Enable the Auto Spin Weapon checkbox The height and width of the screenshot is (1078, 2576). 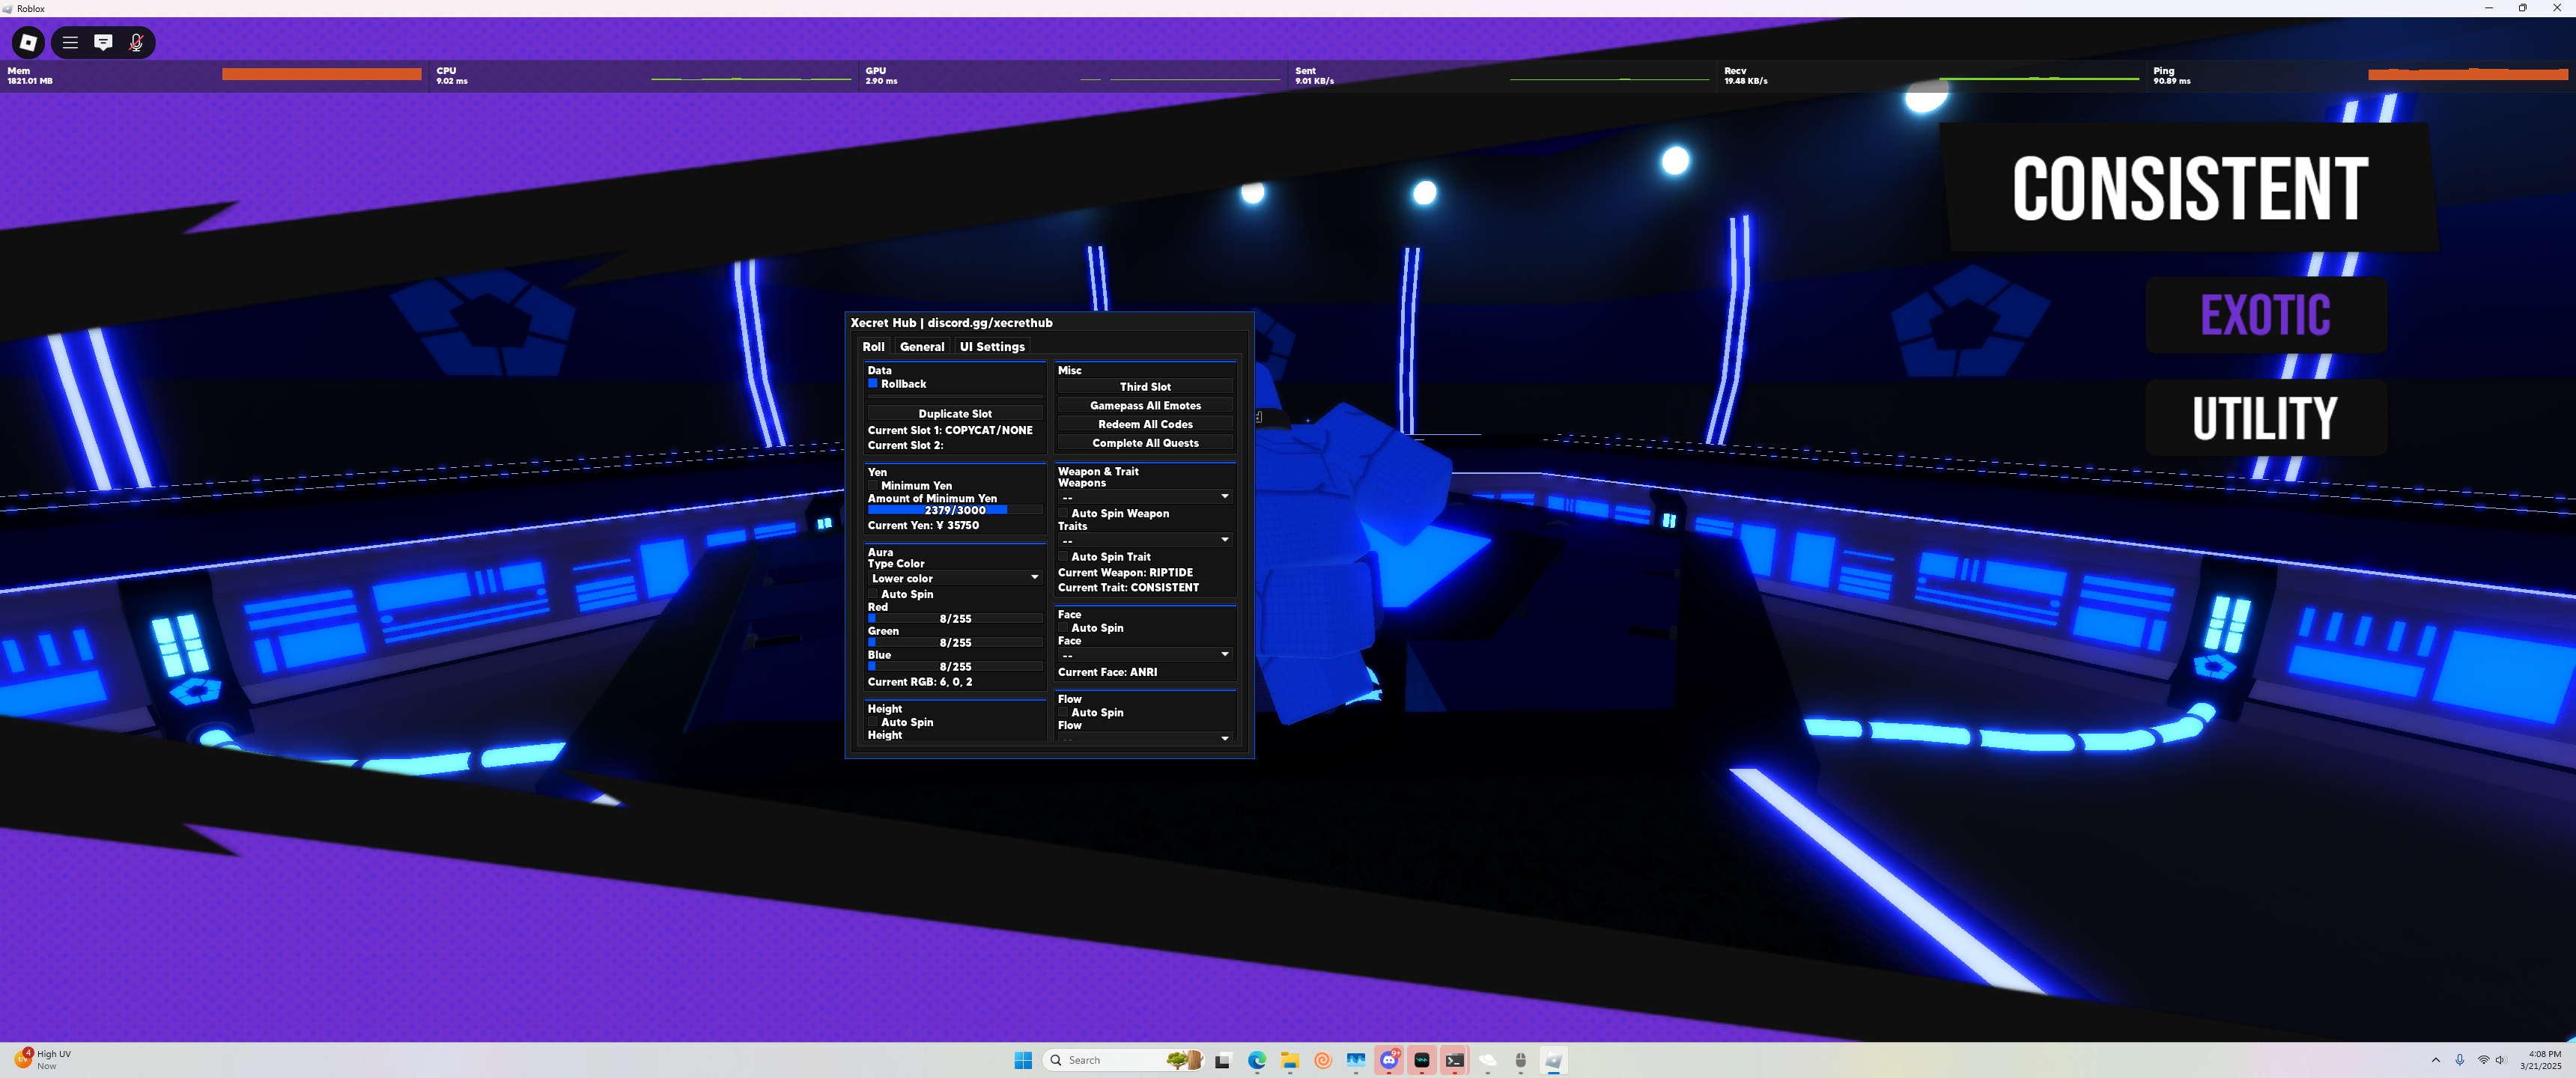click(1063, 513)
